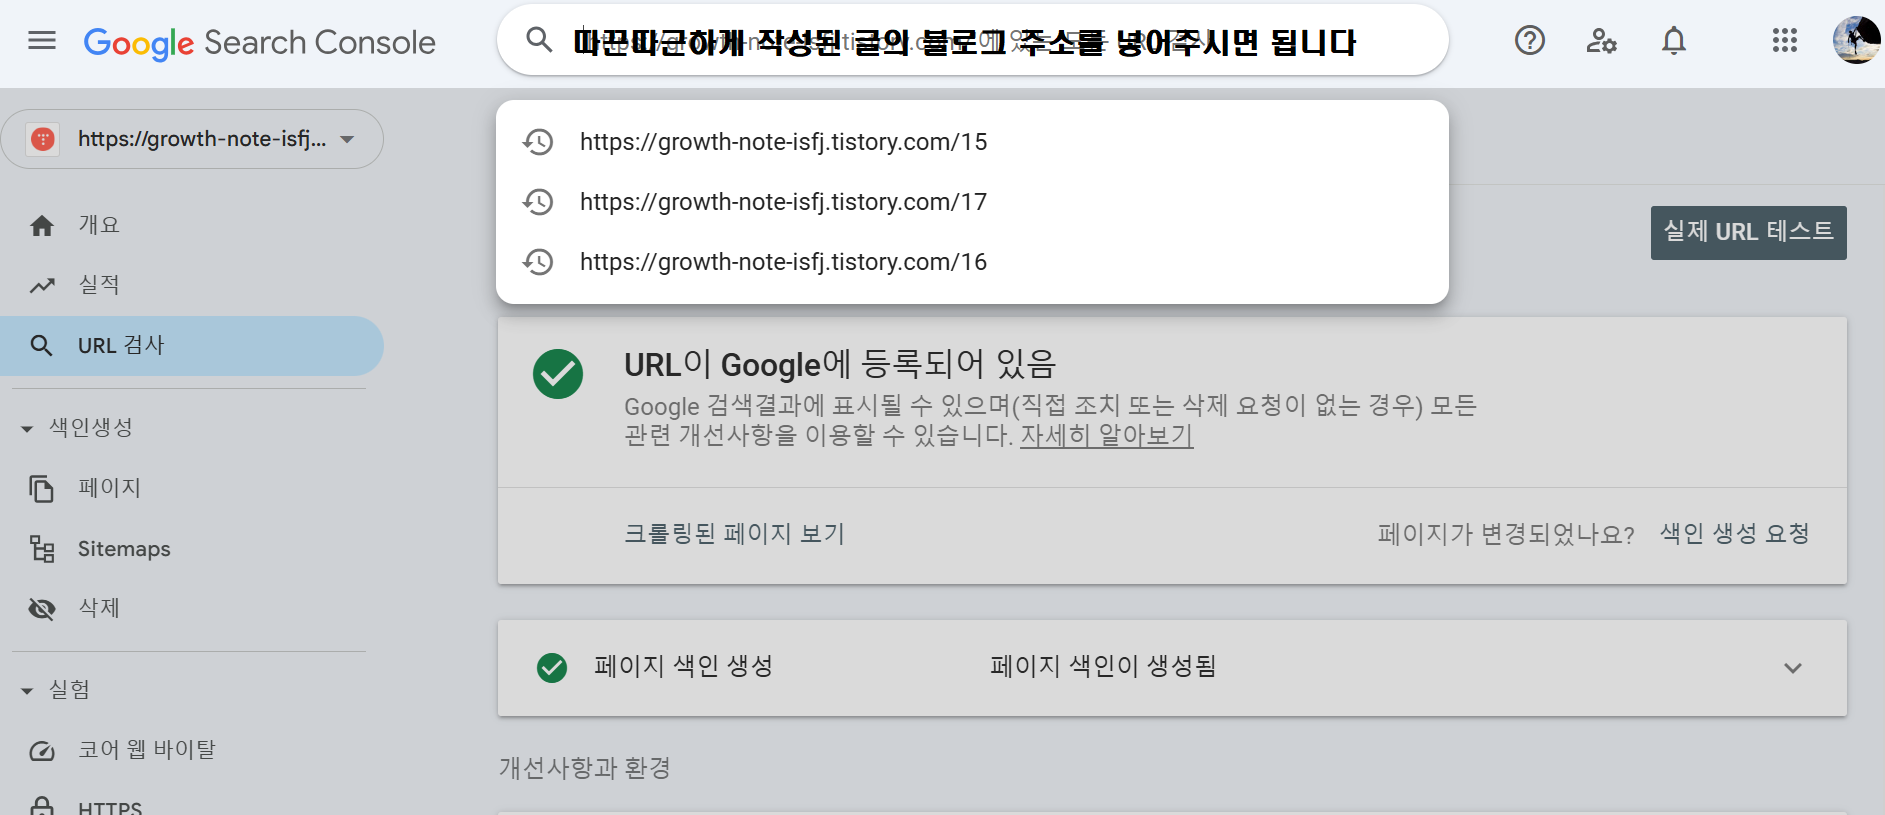Open 실적 performance report
Viewport: 1885px width, 815px height.
[192, 285]
